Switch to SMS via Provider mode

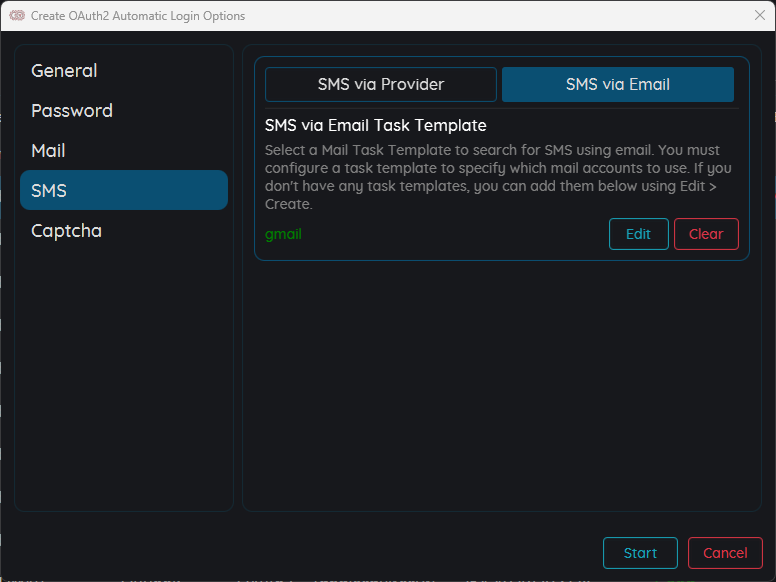pyautogui.click(x=381, y=85)
